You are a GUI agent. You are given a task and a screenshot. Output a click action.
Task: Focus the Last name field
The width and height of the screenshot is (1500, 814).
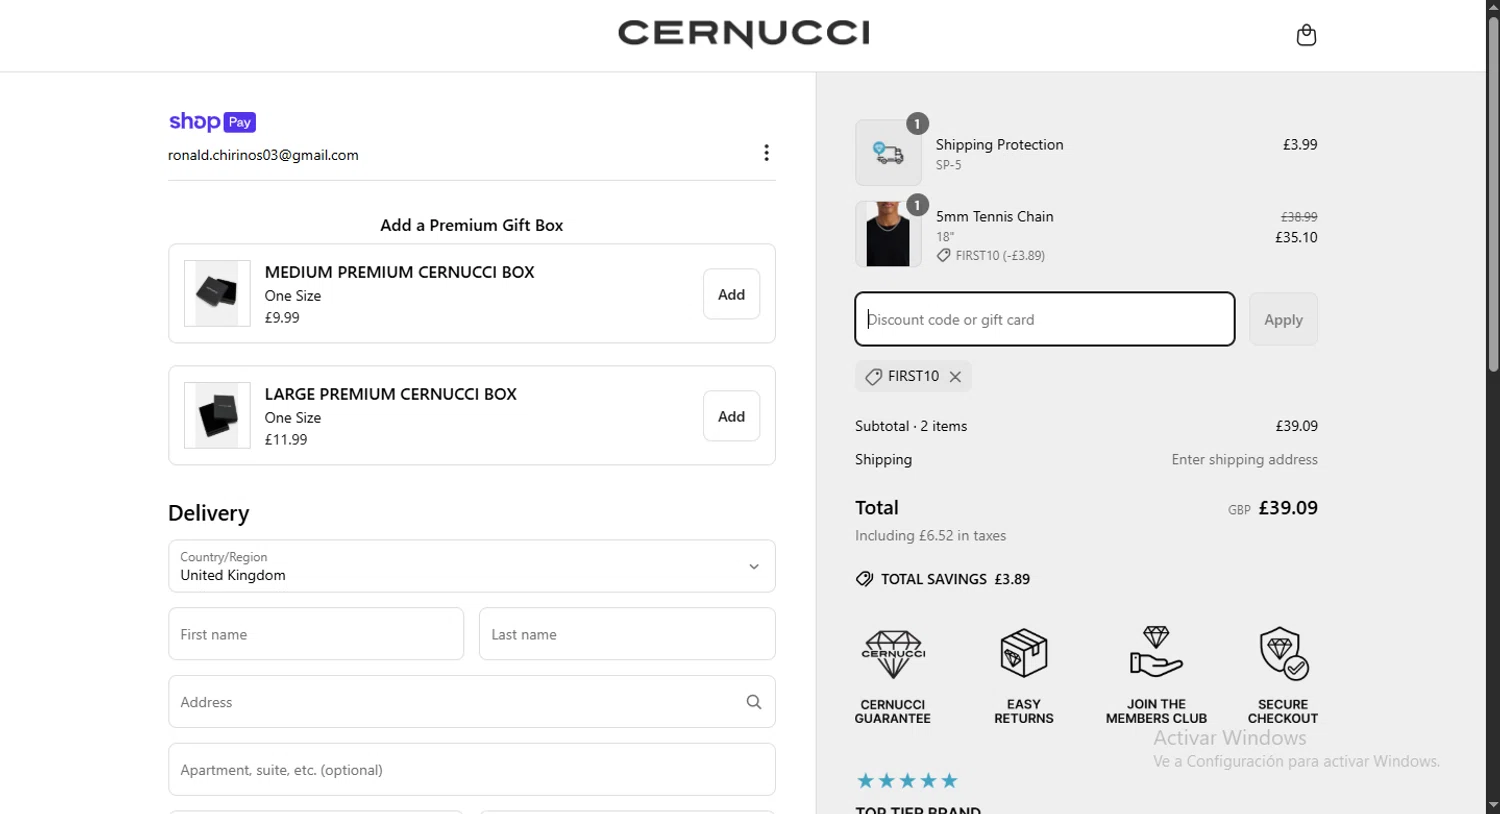coord(627,634)
